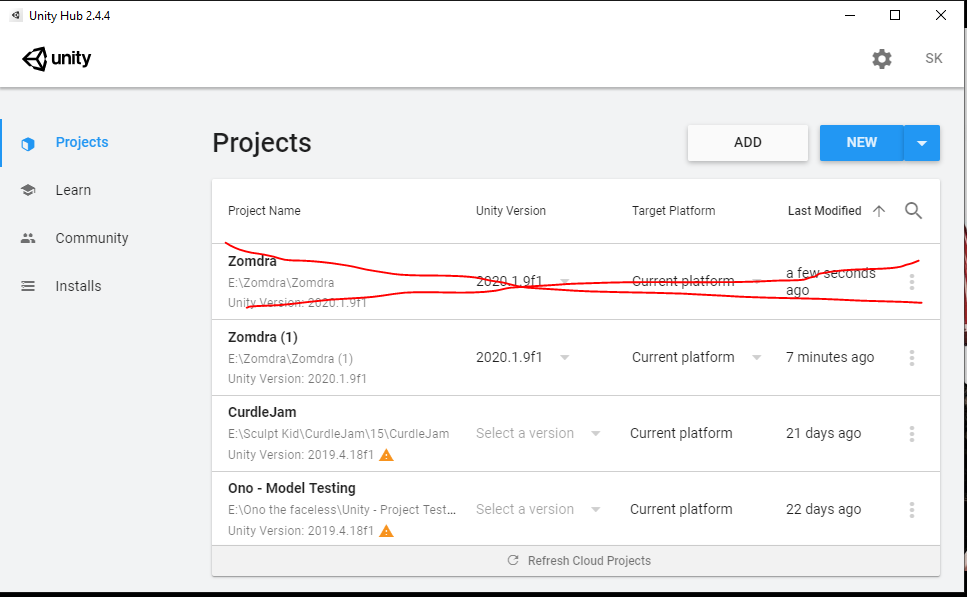Switch to the Learn tab

pyautogui.click(x=73, y=190)
